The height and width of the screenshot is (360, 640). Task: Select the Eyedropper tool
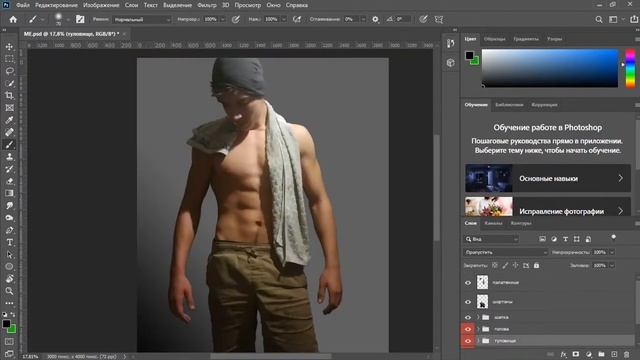point(9,120)
